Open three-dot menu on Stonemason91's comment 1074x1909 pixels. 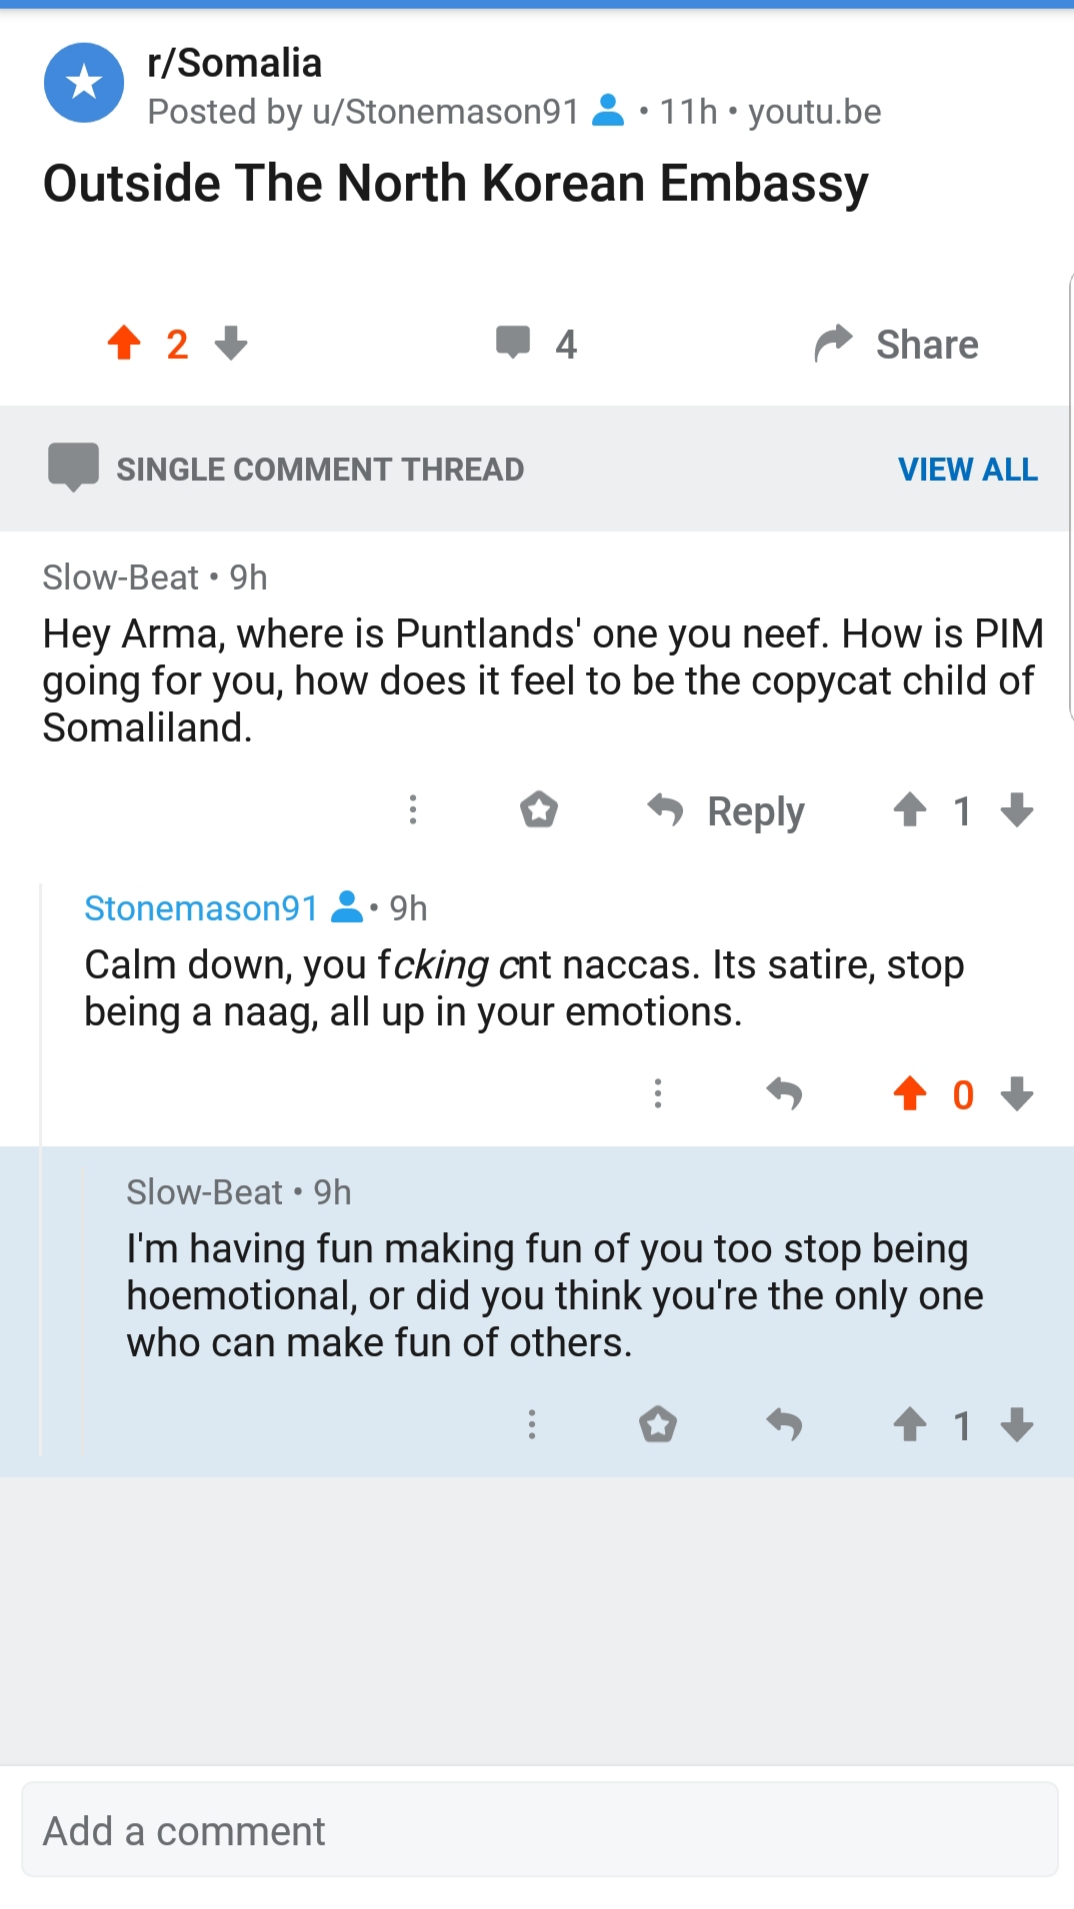[x=658, y=1094]
